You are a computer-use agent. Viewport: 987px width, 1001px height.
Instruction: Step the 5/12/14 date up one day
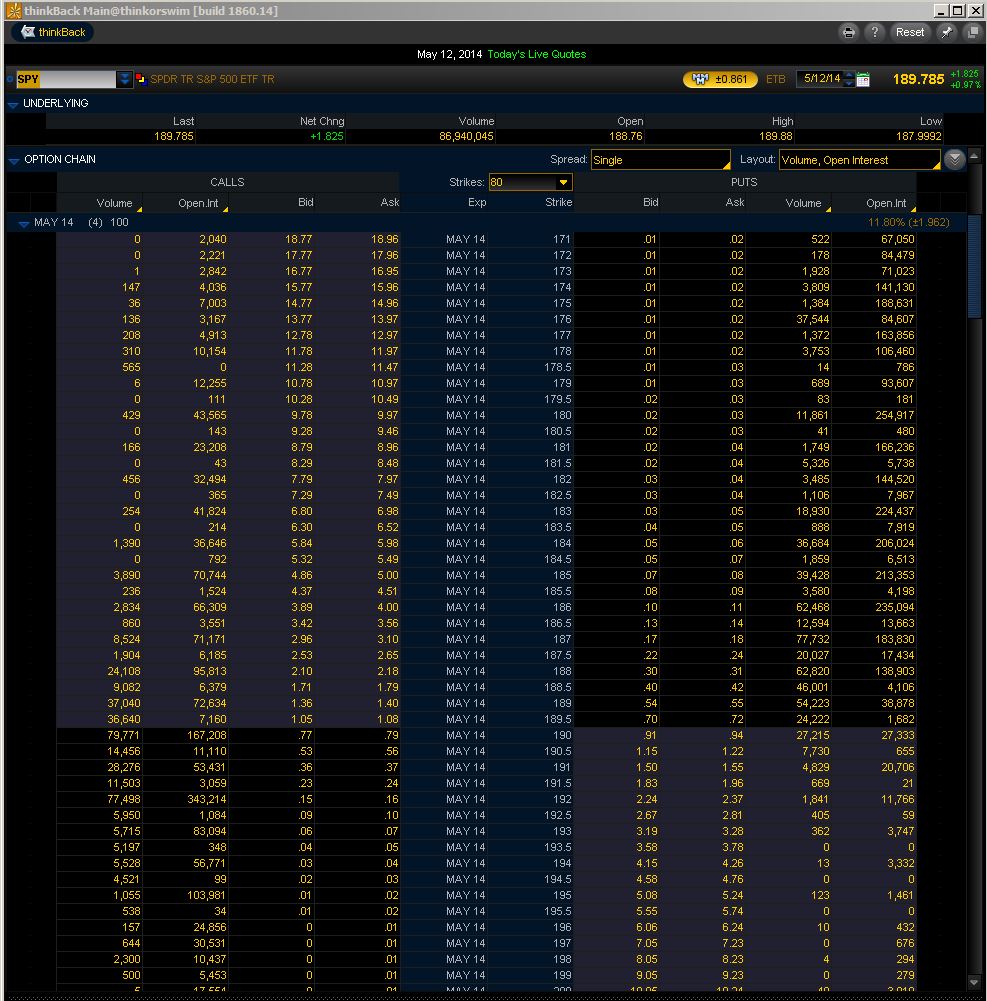click(x=848, y=75)
